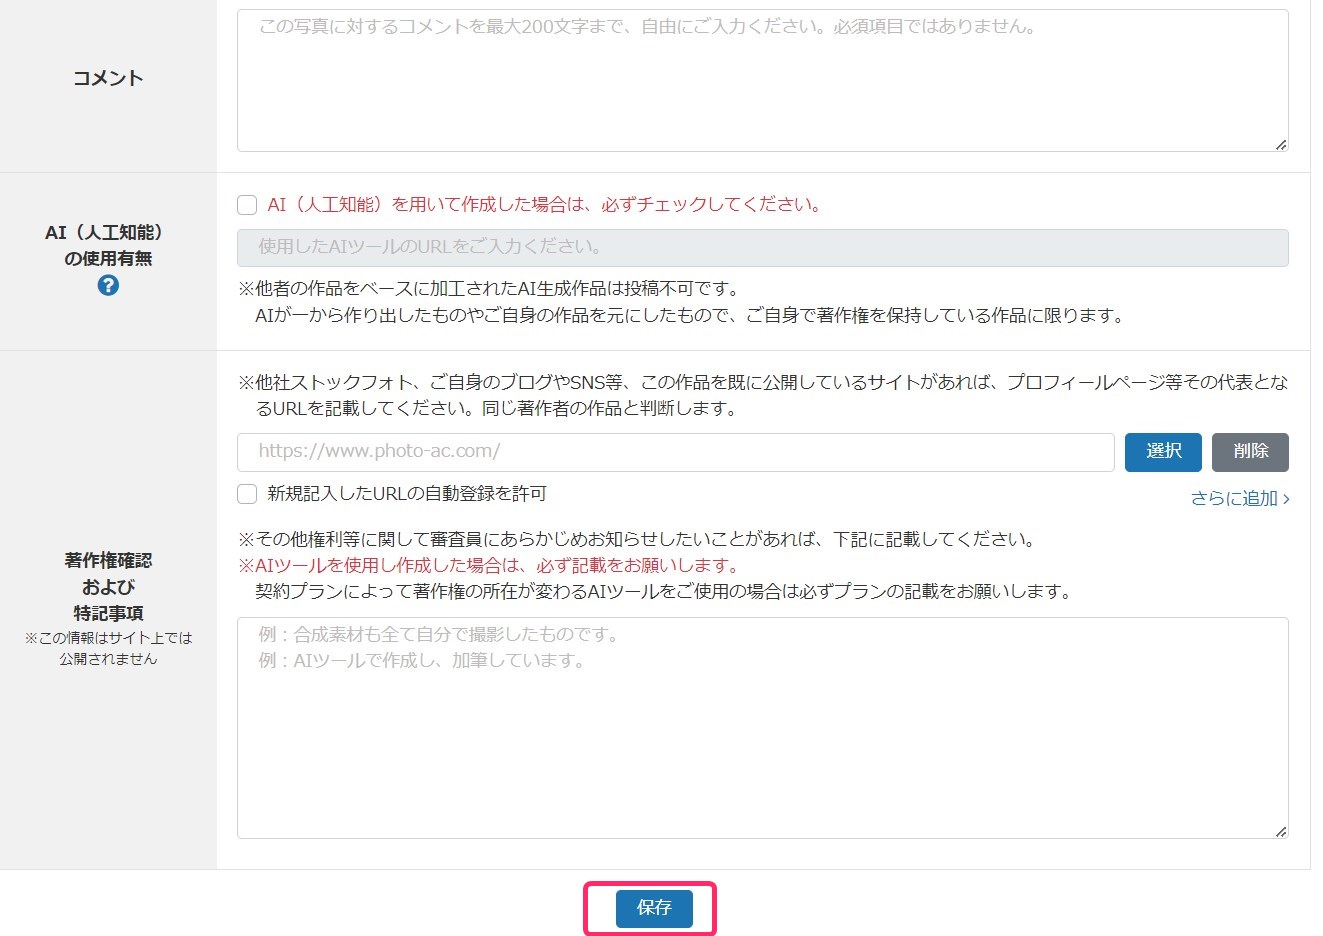
Task: Click the 著作権確認および特記事項 label
Action: pos(108,587)
